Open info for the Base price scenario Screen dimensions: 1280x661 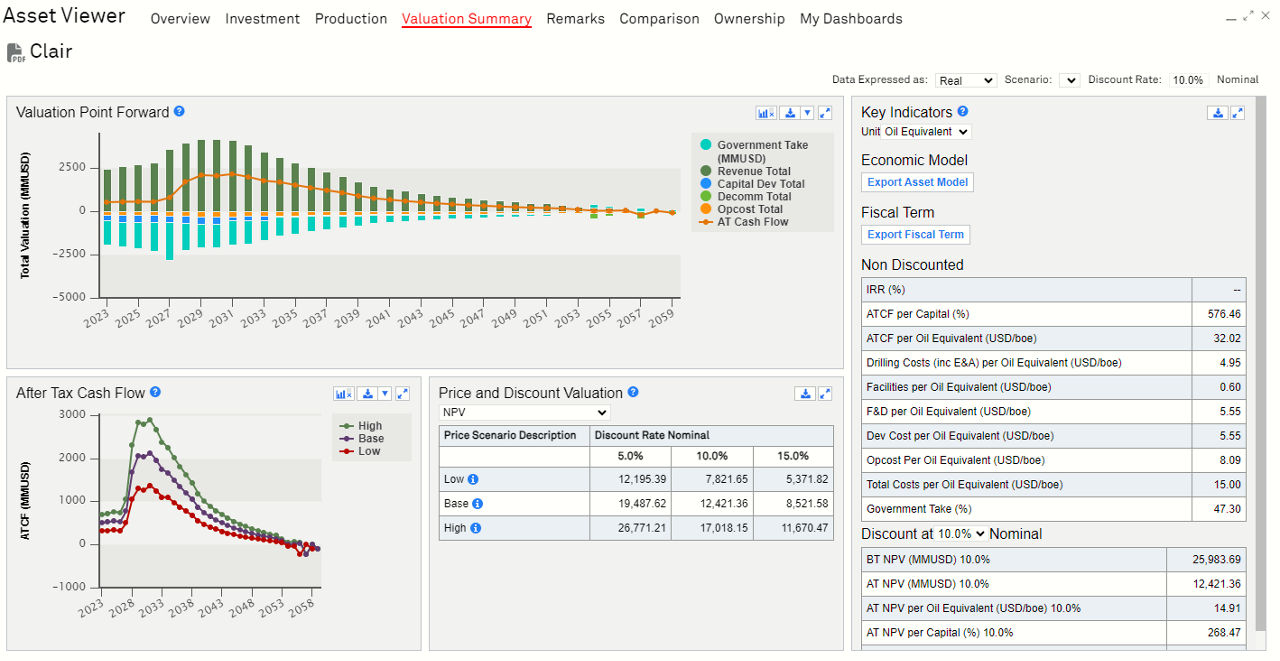(x=478, y=504)
